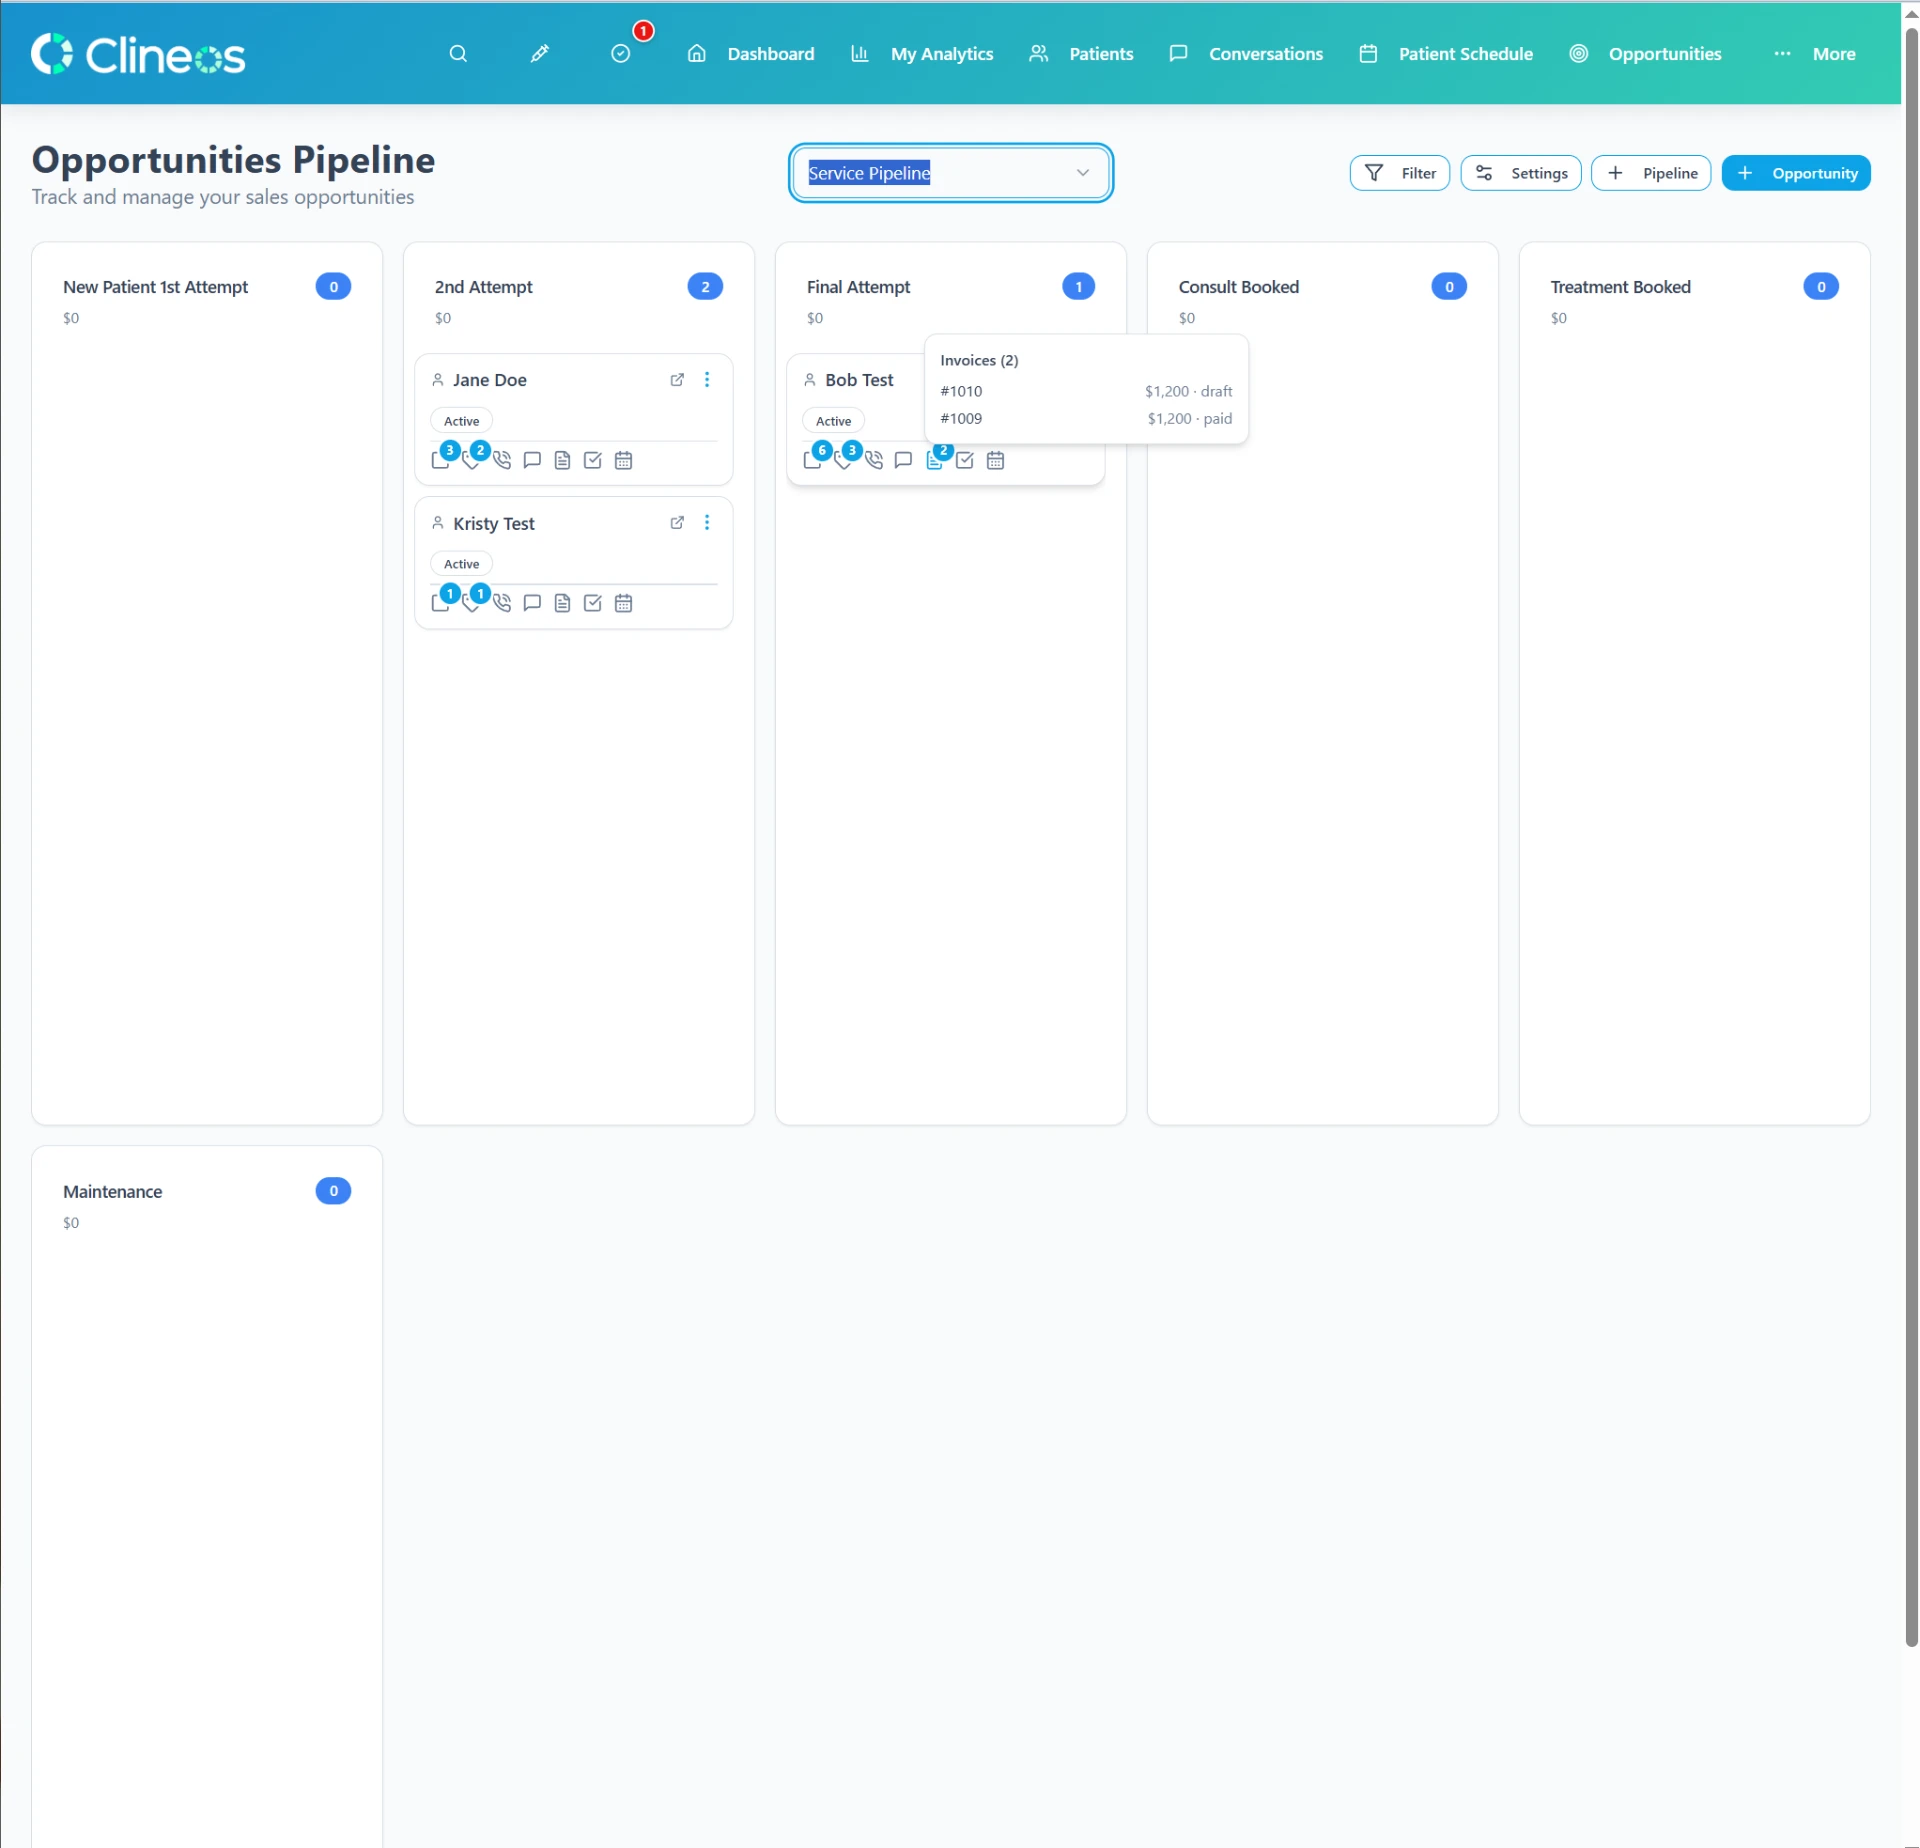Open the invoice document icon on Jane Doe's card
This screenshot has height=1848, width=1920.
(562, 461)
